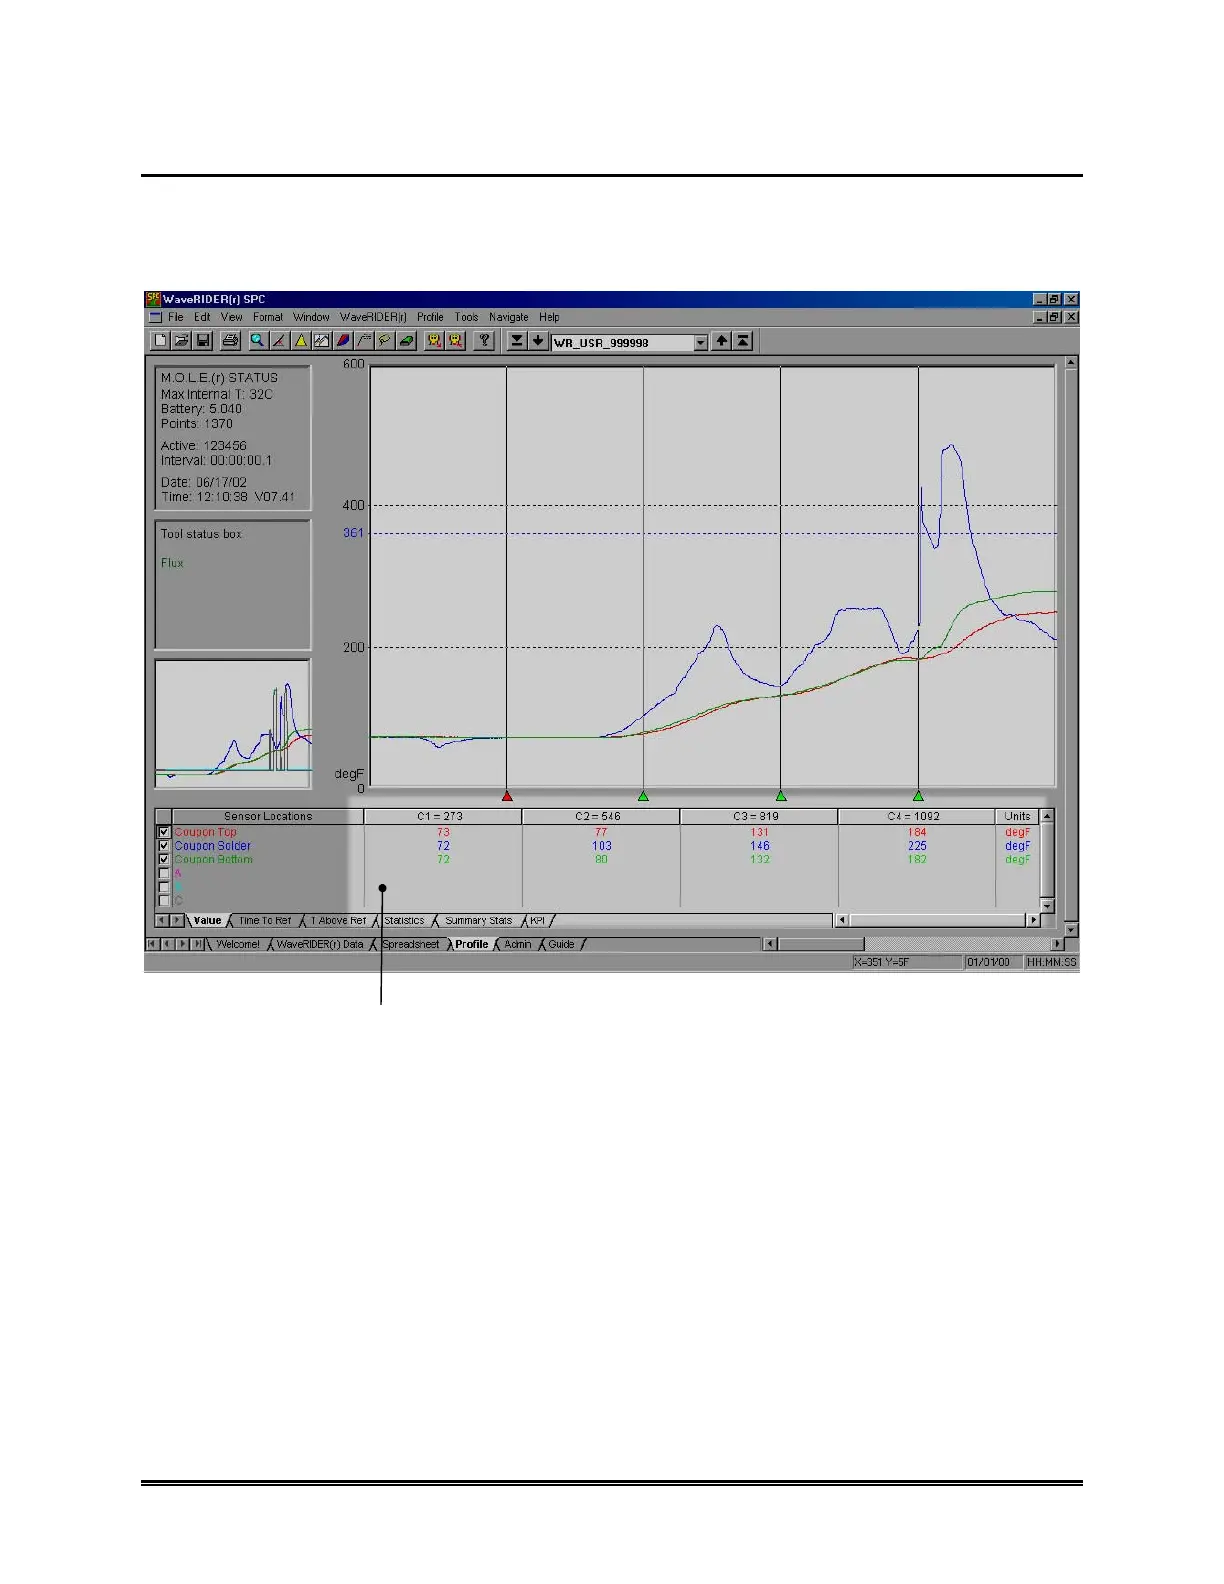1224x1584 pixels.
Task: Switch to the Welcome! worksheet tab
Action: coord(238,944)
